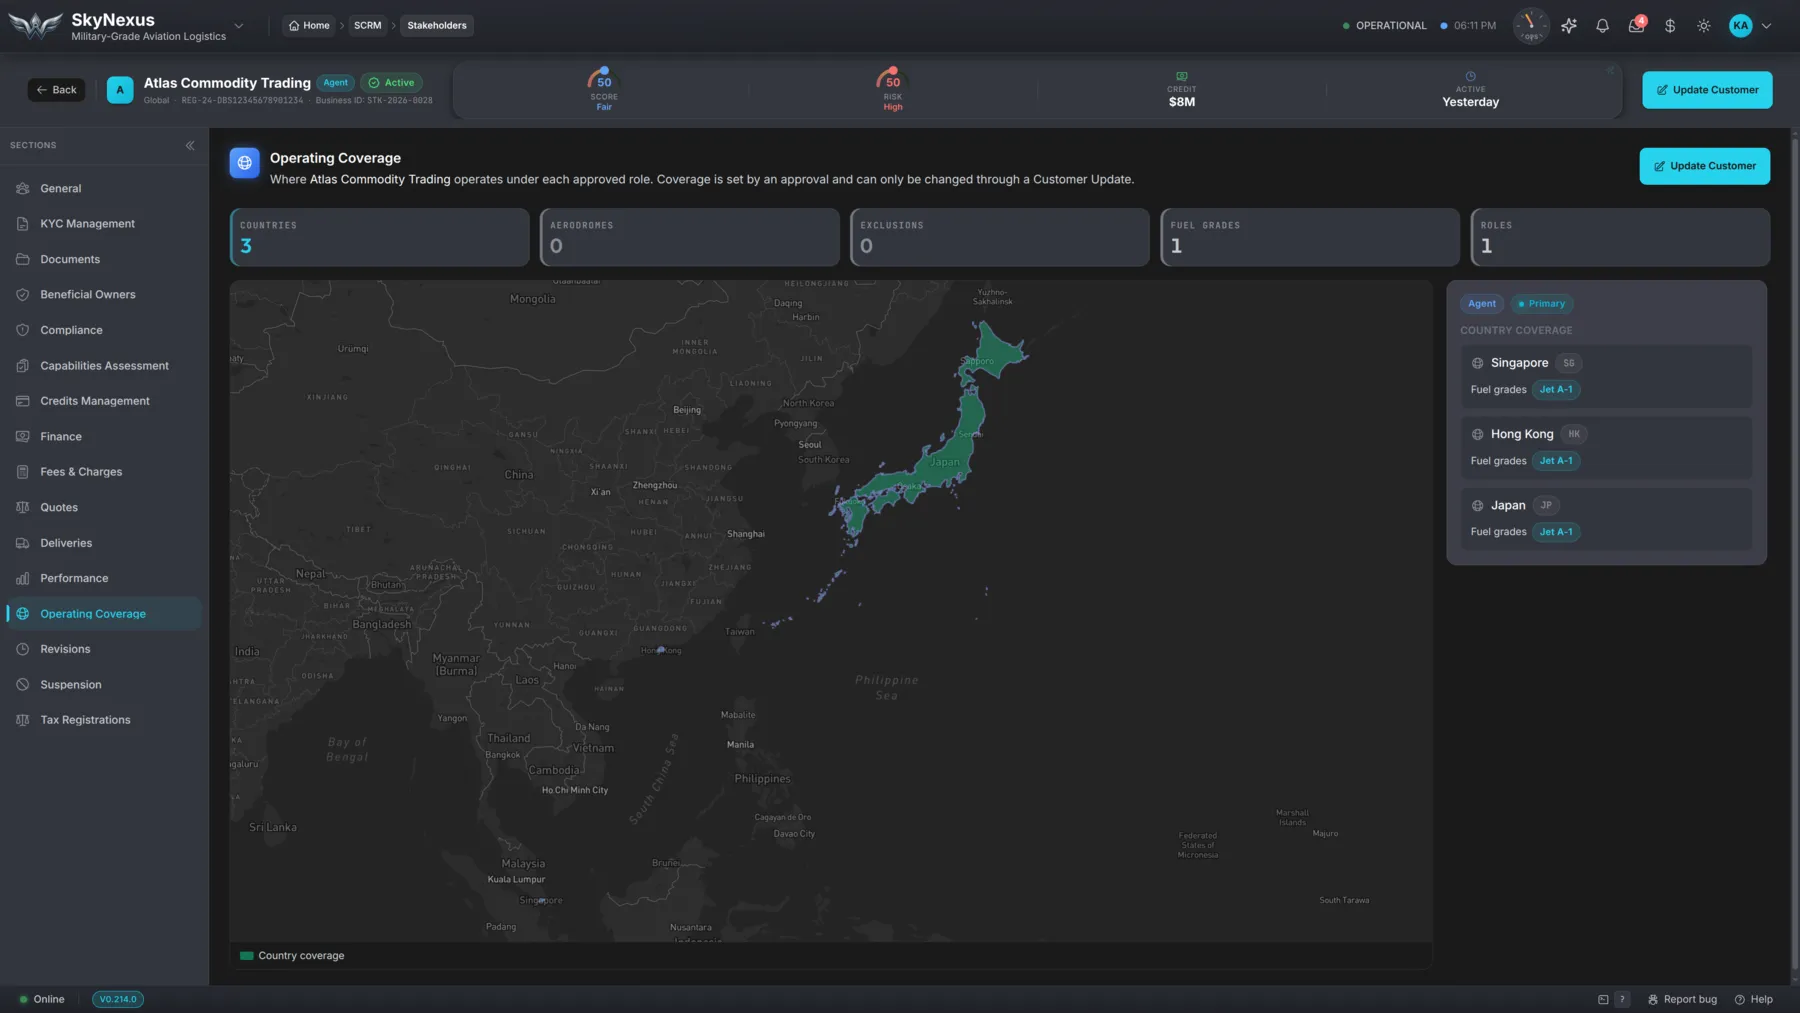
Task: Open the notifications bell
Action: click(x=1602, y=26)
